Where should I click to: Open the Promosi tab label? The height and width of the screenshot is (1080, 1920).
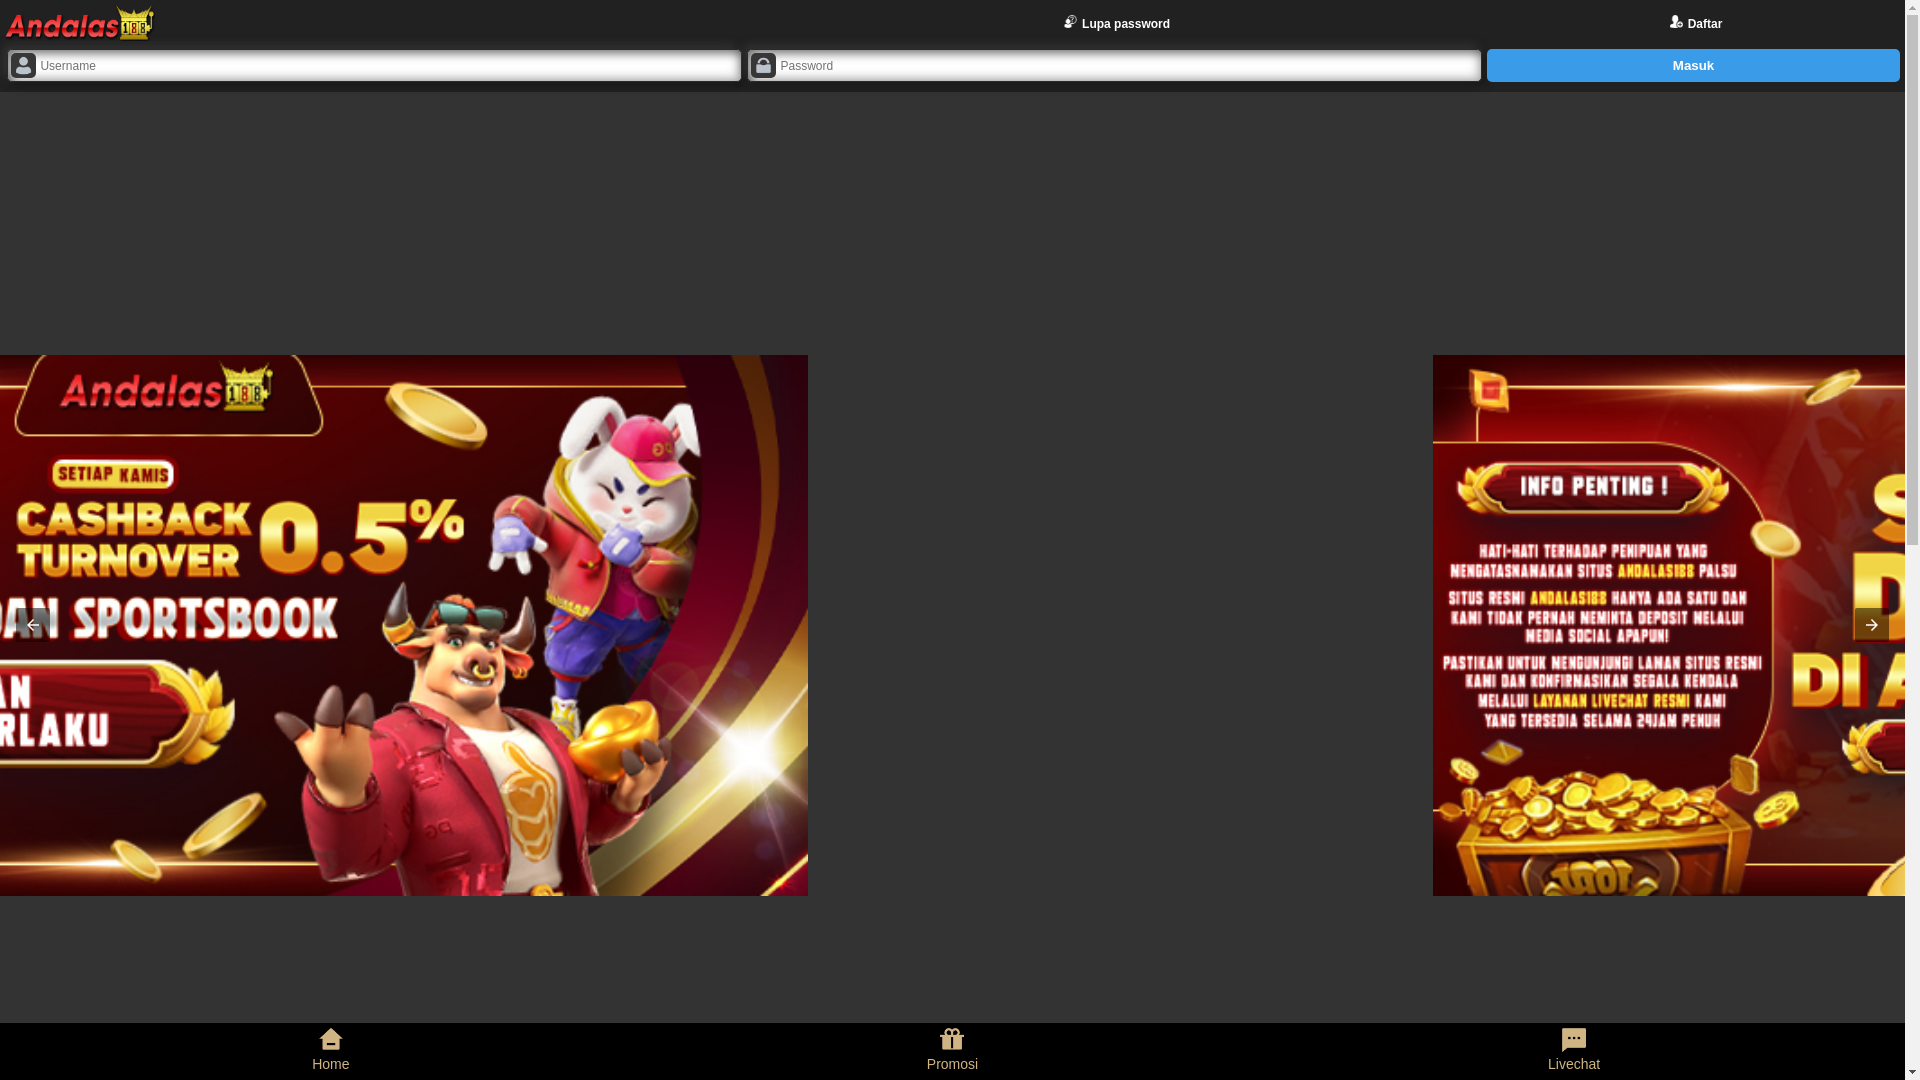(952, 1065)
